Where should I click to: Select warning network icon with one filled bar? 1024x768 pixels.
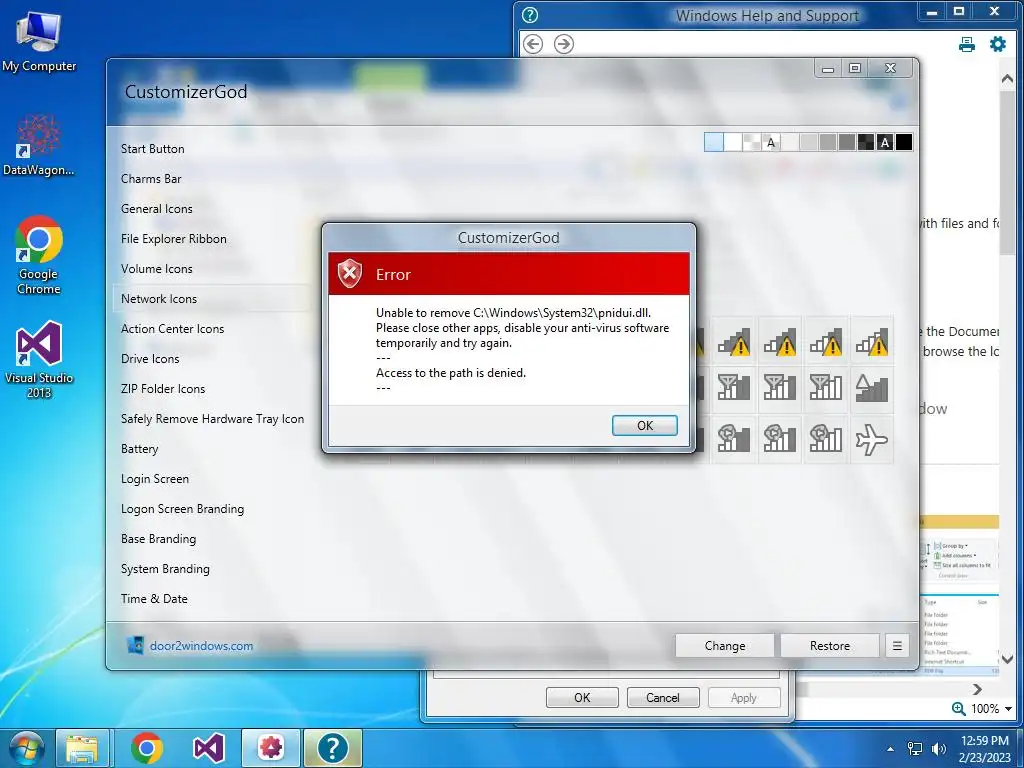[733, 342]
